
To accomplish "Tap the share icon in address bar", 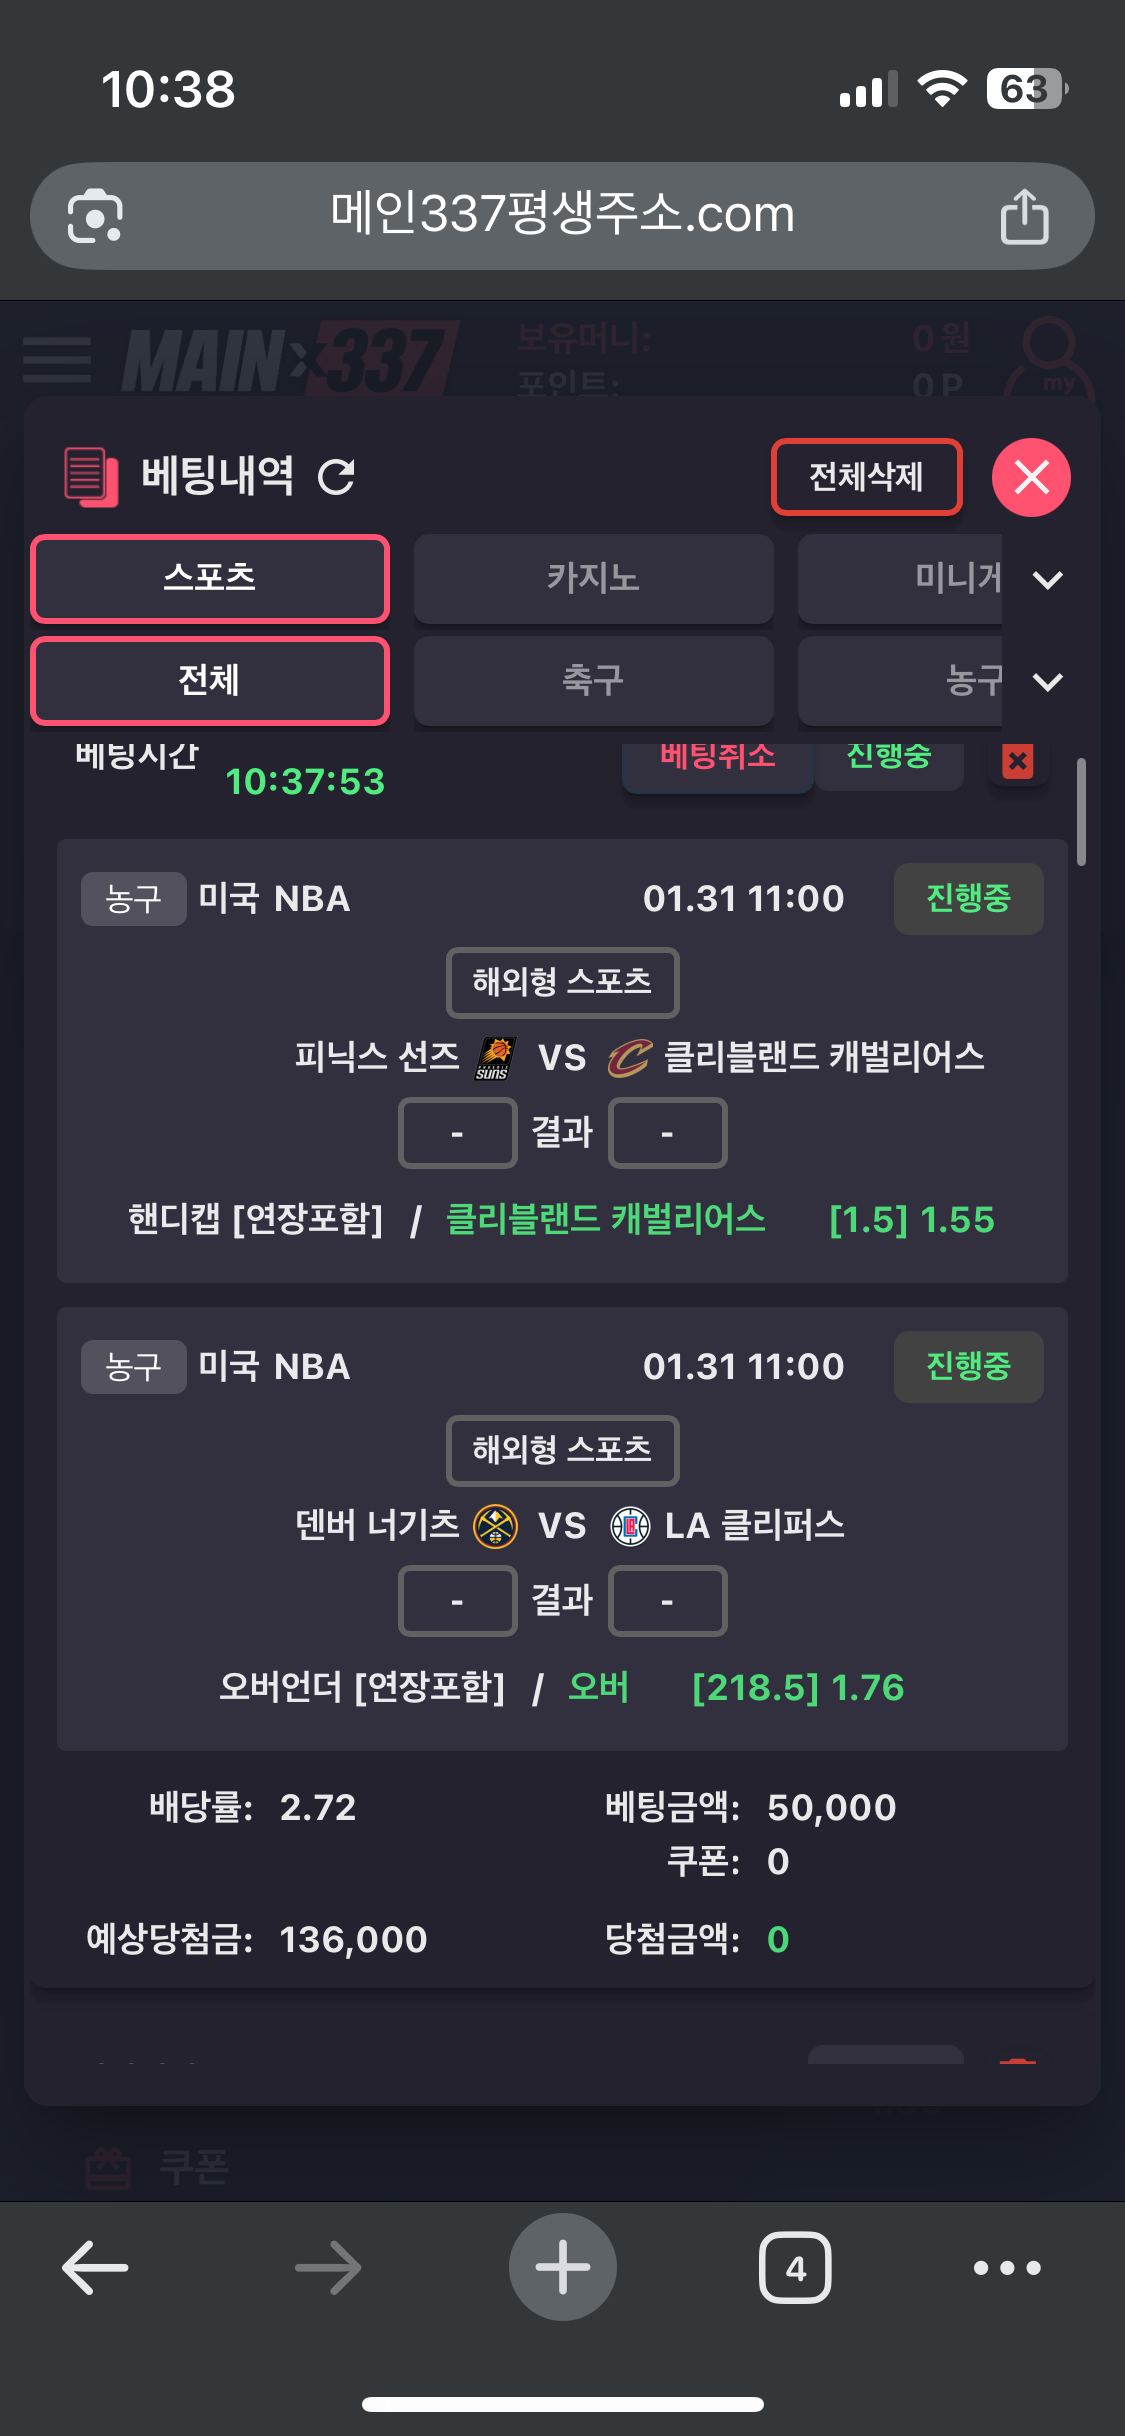I will click(x=1024, y=216).
